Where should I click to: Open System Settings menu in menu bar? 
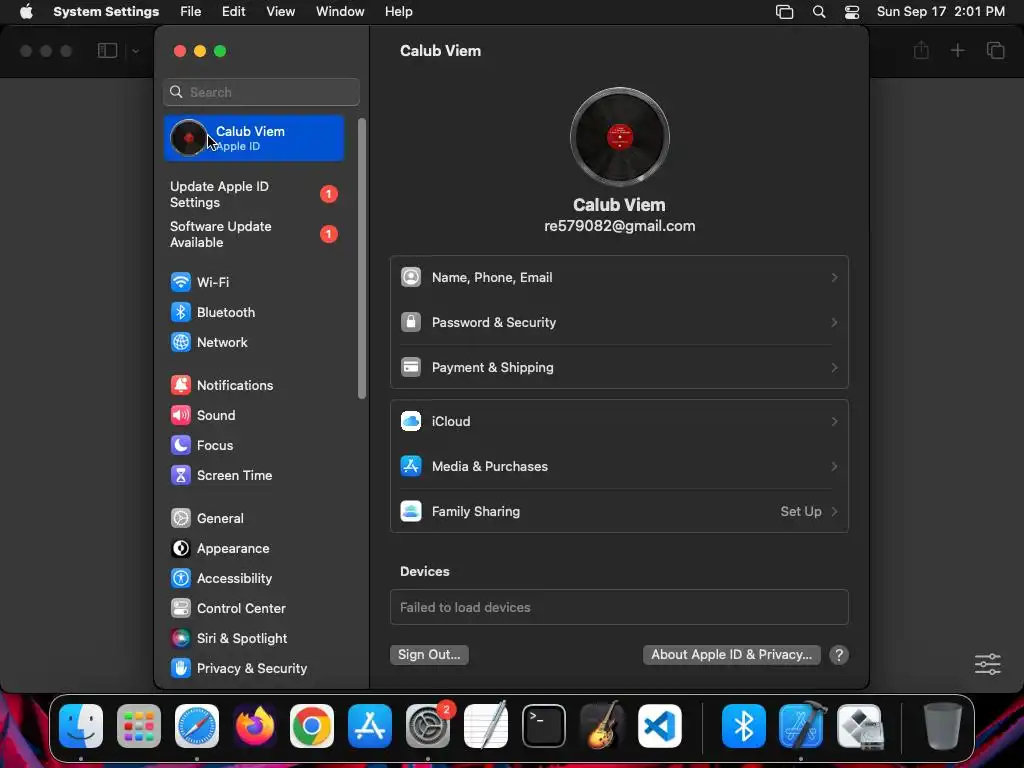pyautogui.click(x=106, y=12)
